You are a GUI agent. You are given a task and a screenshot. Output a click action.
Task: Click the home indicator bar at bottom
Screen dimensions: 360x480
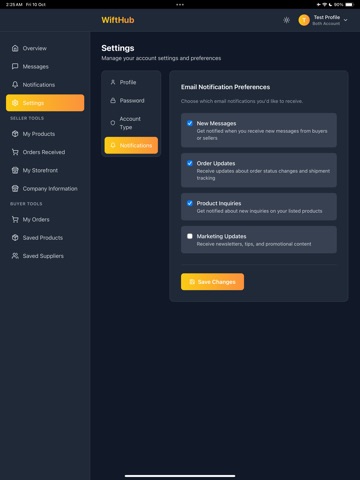click(180, 476)
